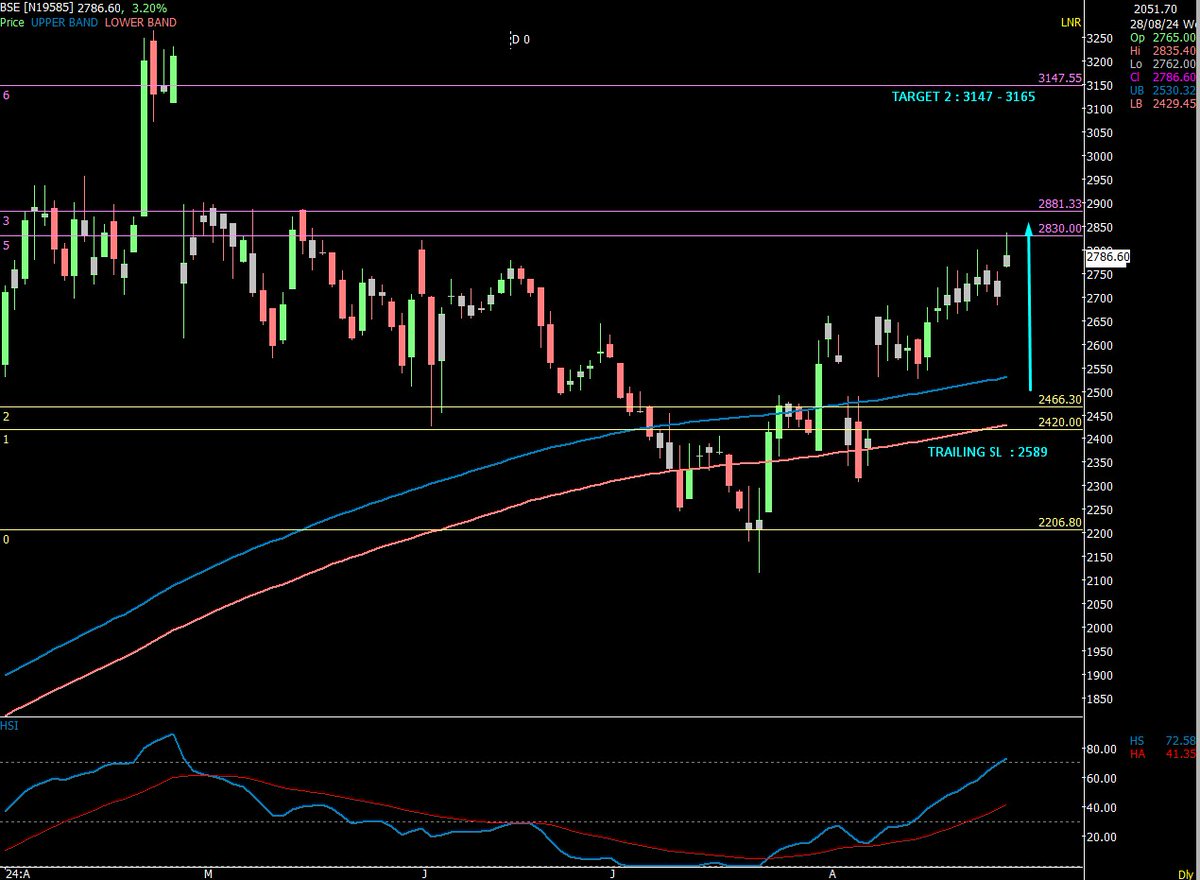
Task: Click level marker 6 on left edge
Action: (x=6, y=95)
